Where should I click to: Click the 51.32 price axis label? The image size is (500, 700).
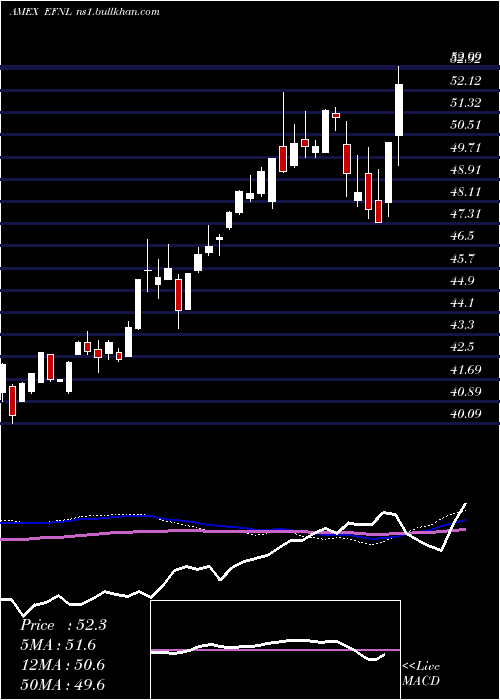[466, 103]
